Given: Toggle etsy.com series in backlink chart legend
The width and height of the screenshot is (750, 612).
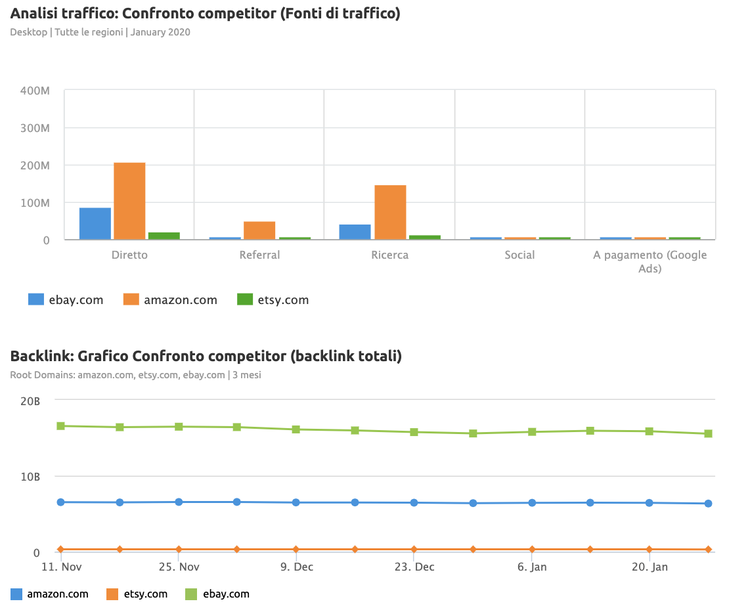Looking at the screenshot, I should click(137, 594).
